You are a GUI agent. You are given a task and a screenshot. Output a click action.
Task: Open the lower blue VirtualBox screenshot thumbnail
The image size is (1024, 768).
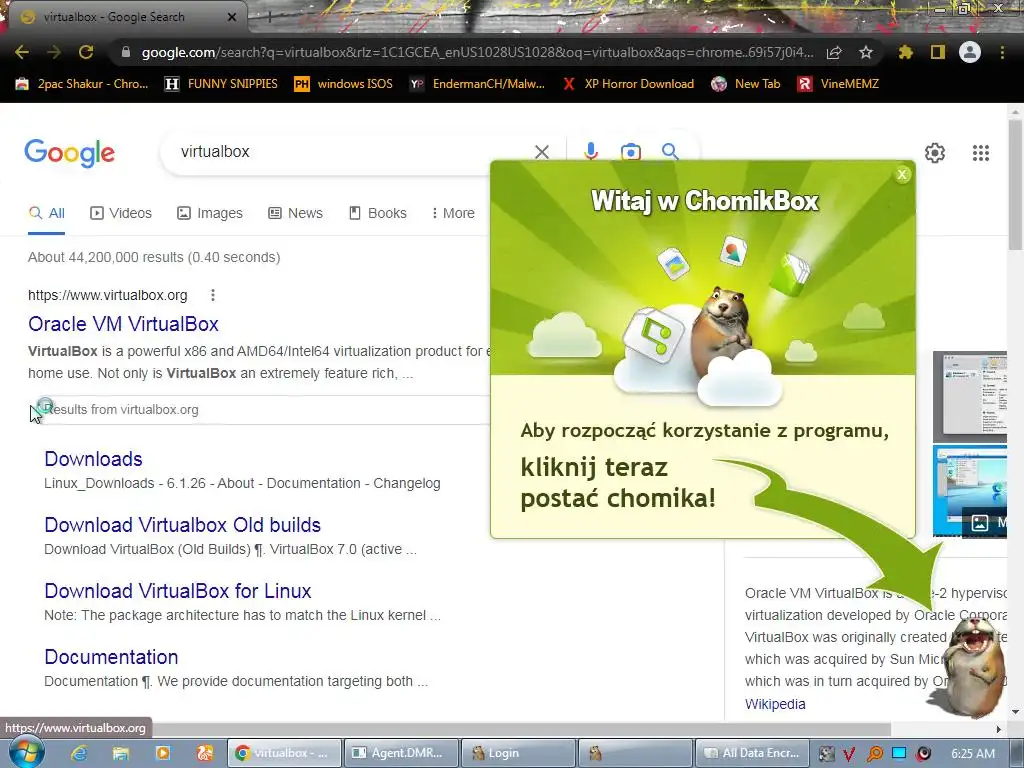coord(970,491)
